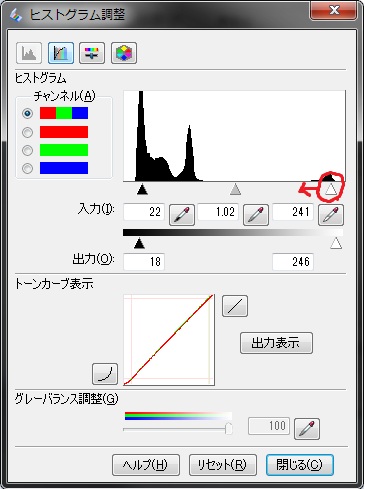Viewport: 365px width, 489px height.
Task: Click the input shadow black triangle
Action: [x=142, y=189]
